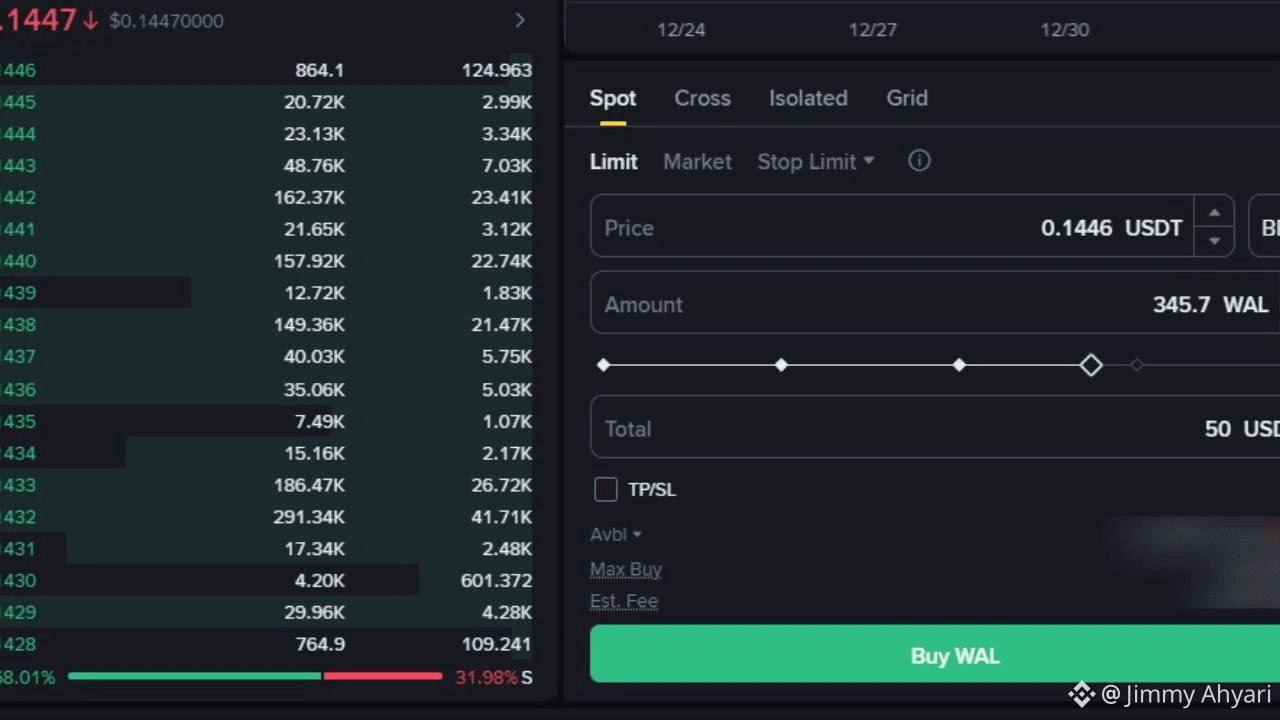This screenshot has height=720, width=1280.
Task: Click the second diamond marker on amount slider
Action: 781,365
